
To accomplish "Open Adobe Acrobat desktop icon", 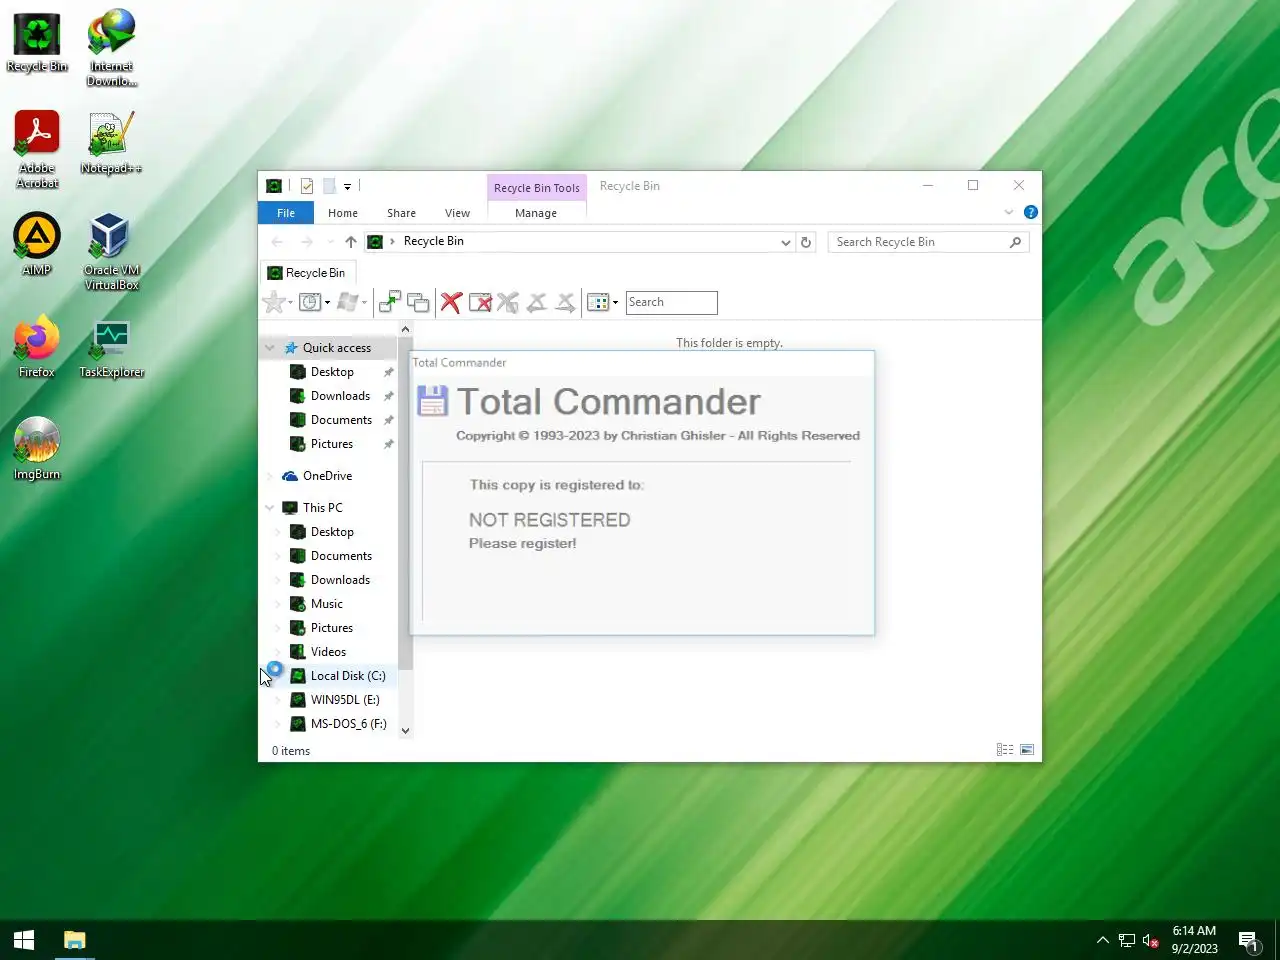I will click(37, 150).
